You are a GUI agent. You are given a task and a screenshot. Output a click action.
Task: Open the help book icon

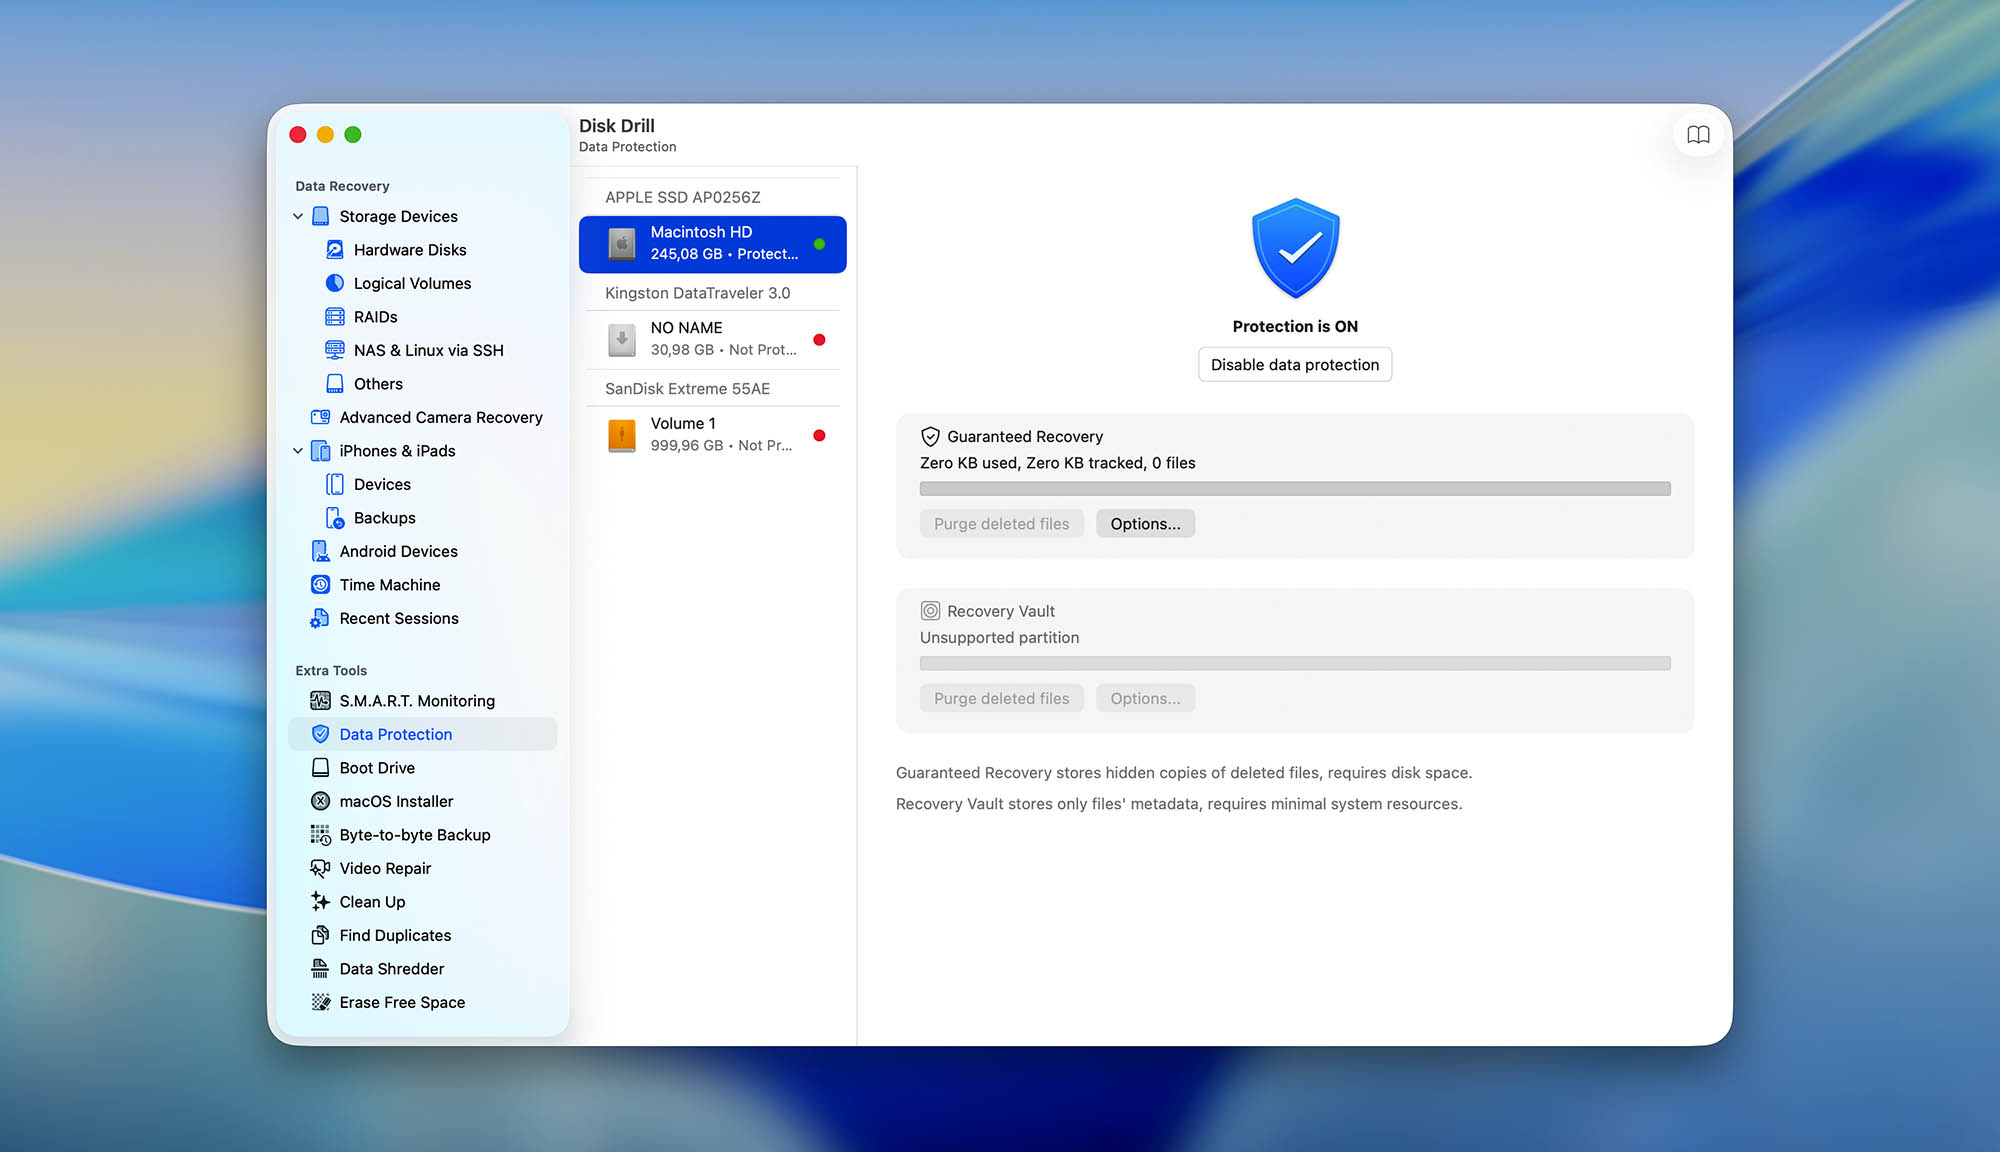tap(1698, 134)
